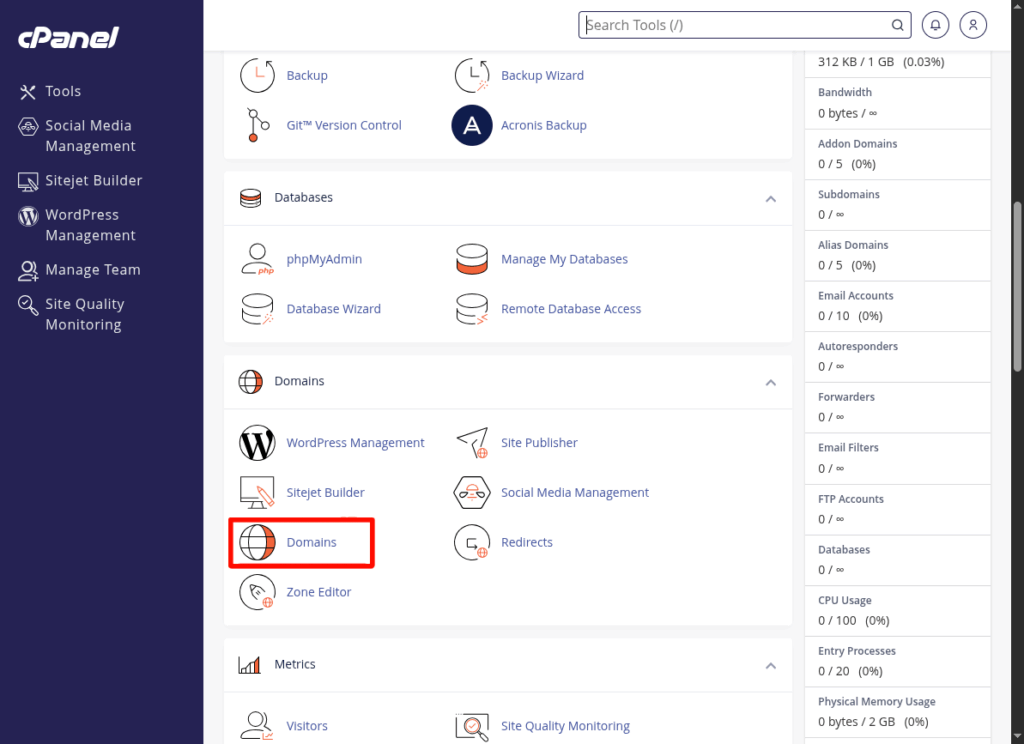Click the phpMyAdmin icon

click(258, 259)
